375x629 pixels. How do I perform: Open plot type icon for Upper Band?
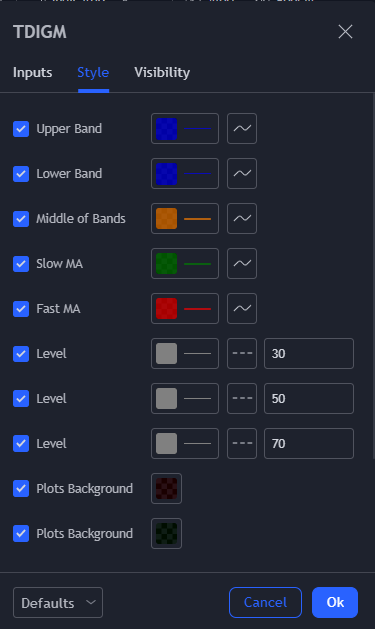tap(242, 129)
